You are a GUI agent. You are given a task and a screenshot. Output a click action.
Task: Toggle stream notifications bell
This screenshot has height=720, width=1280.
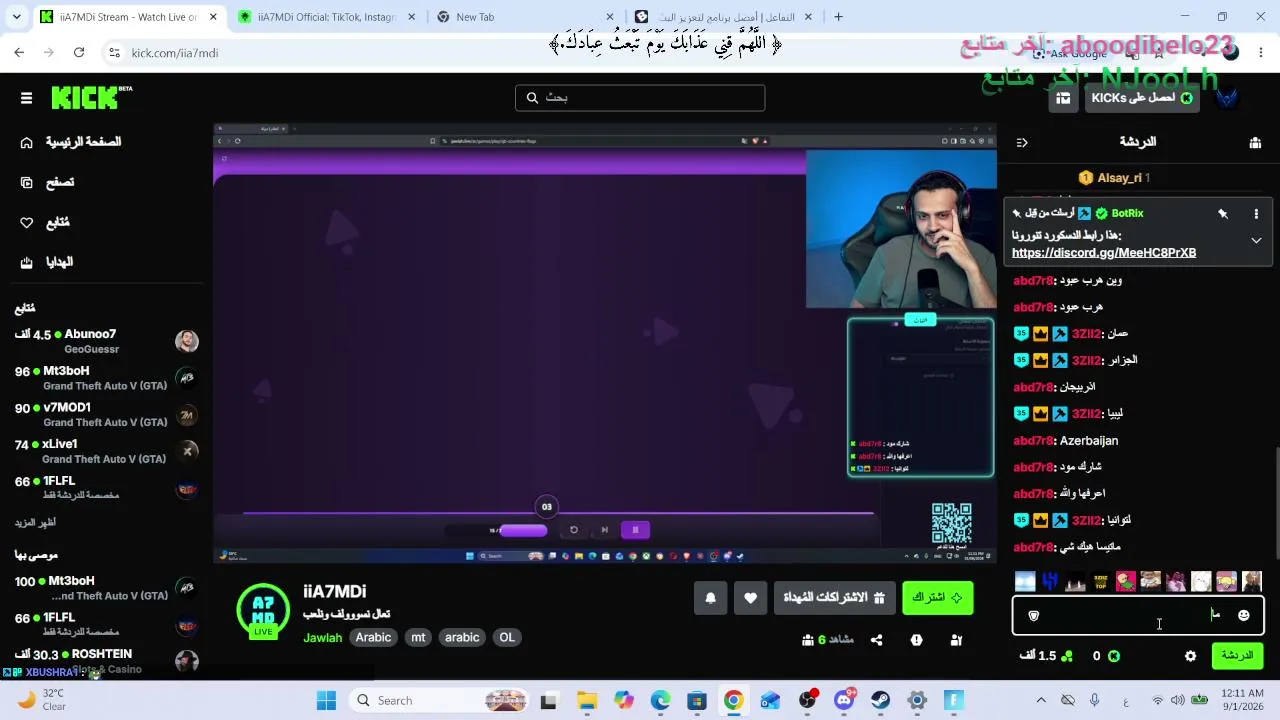pos(711,597)
